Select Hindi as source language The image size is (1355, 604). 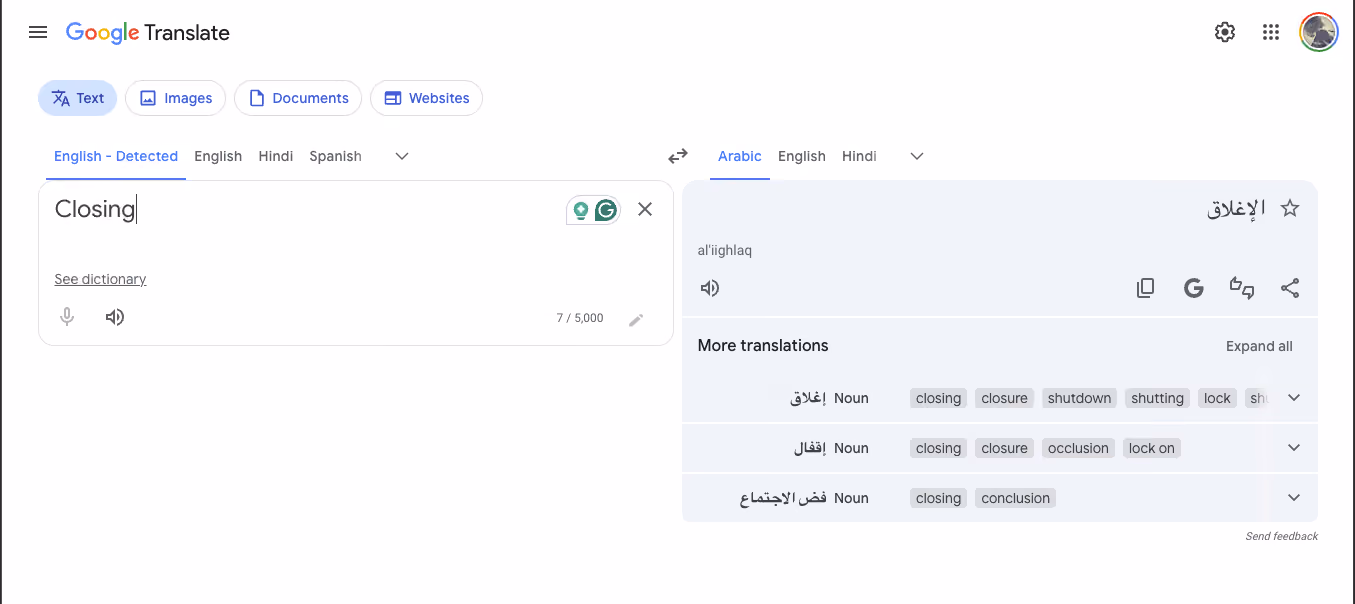pyautogui.click(x=276, y=156)
